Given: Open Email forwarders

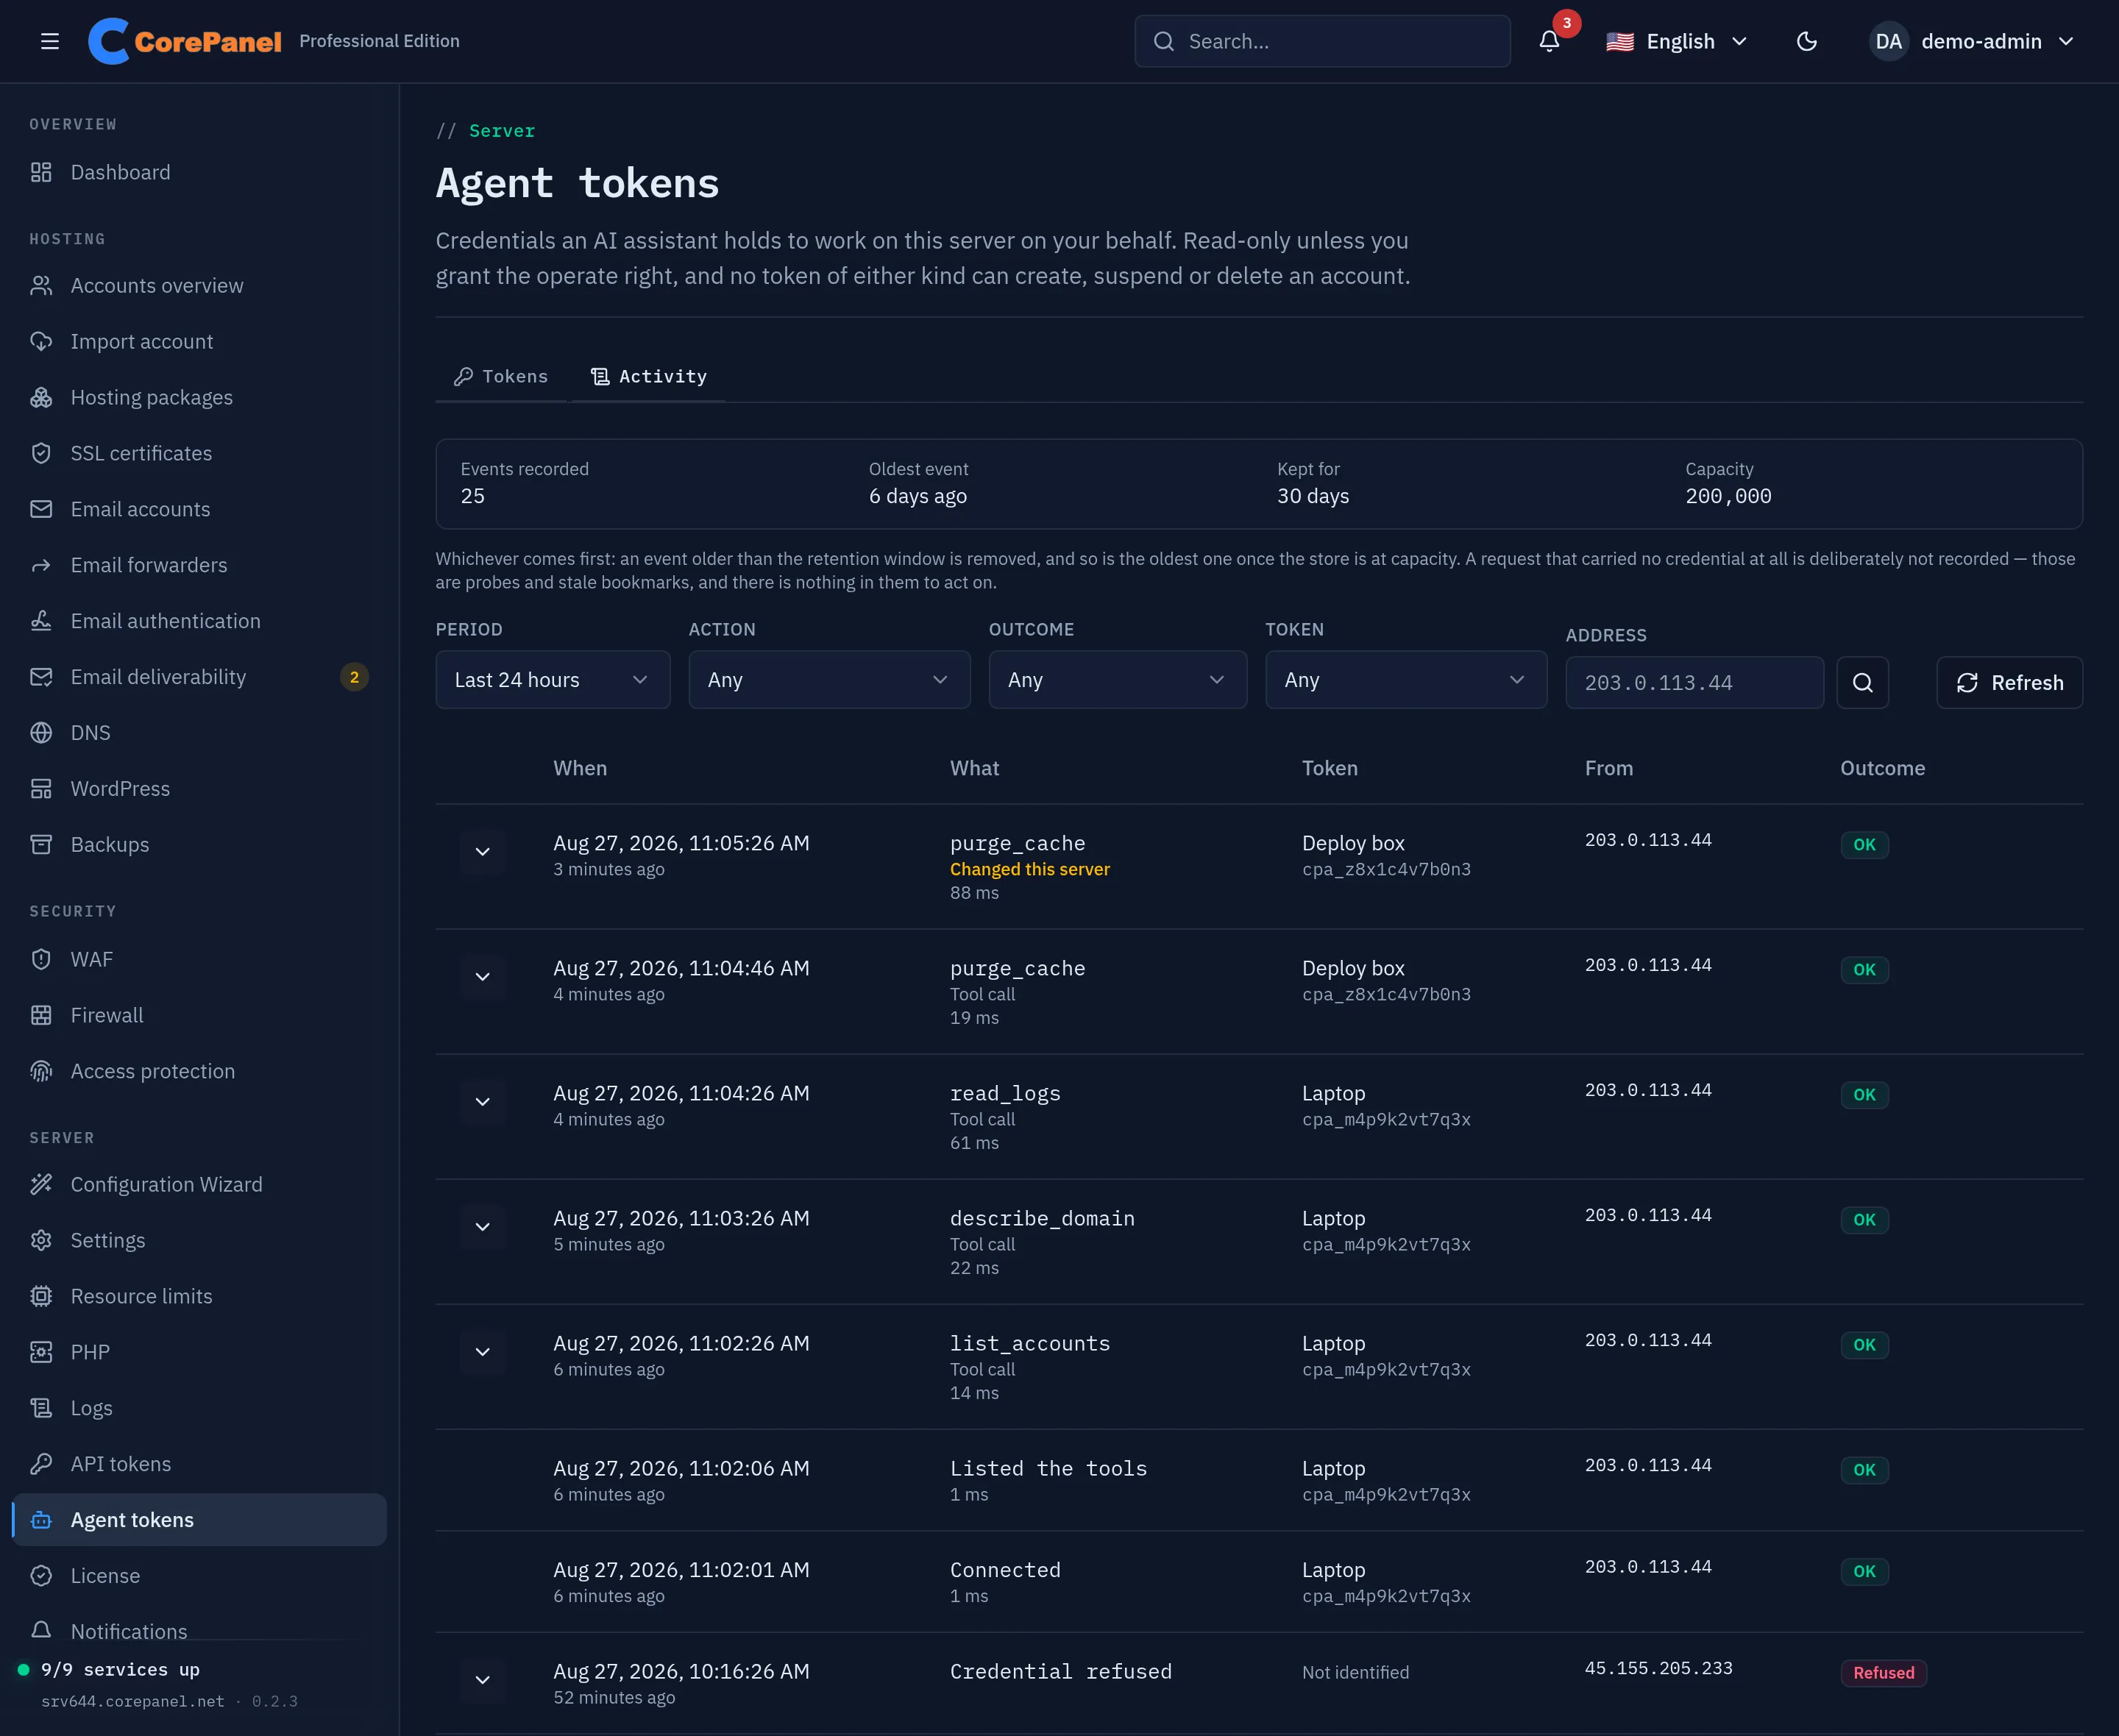Looking at the screenshot, I should [199, 566].
